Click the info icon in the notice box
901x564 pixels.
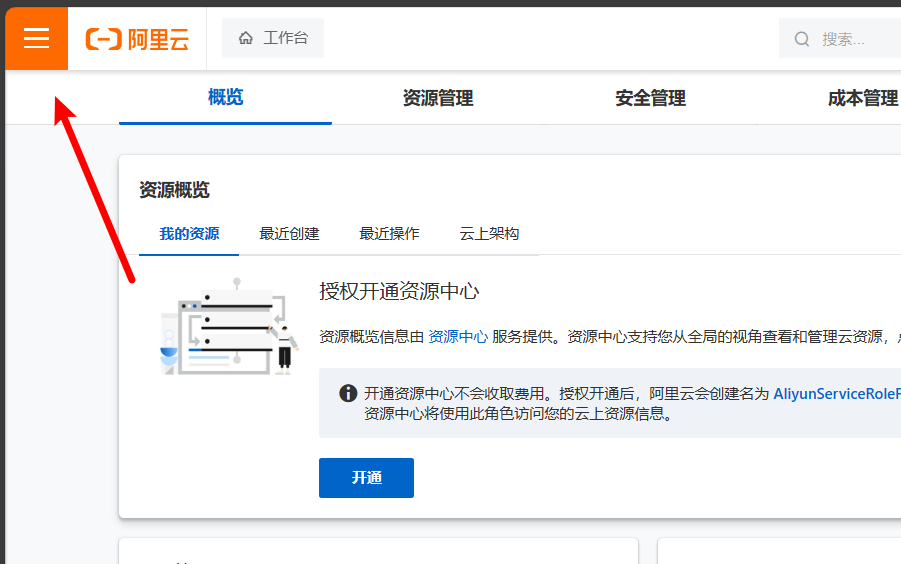347,393
